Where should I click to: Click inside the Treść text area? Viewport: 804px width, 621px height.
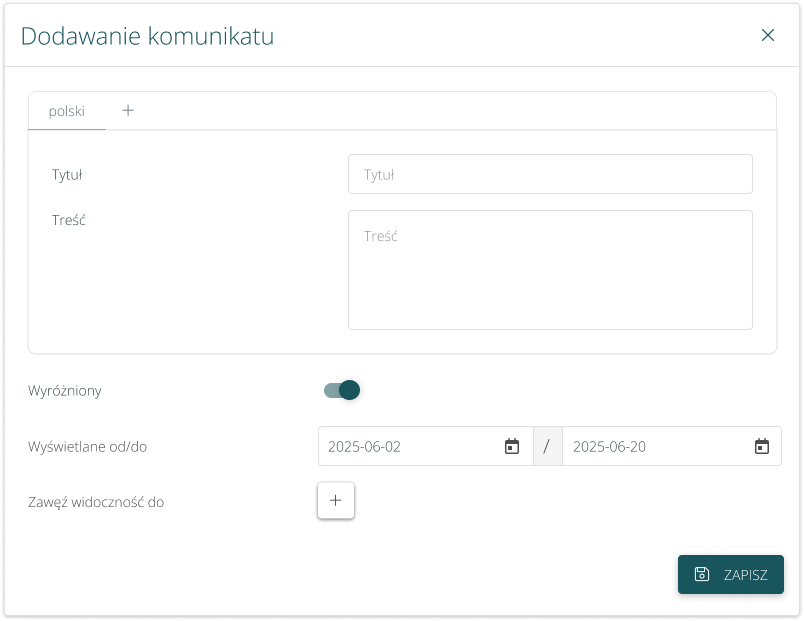[x=550, y=270]
